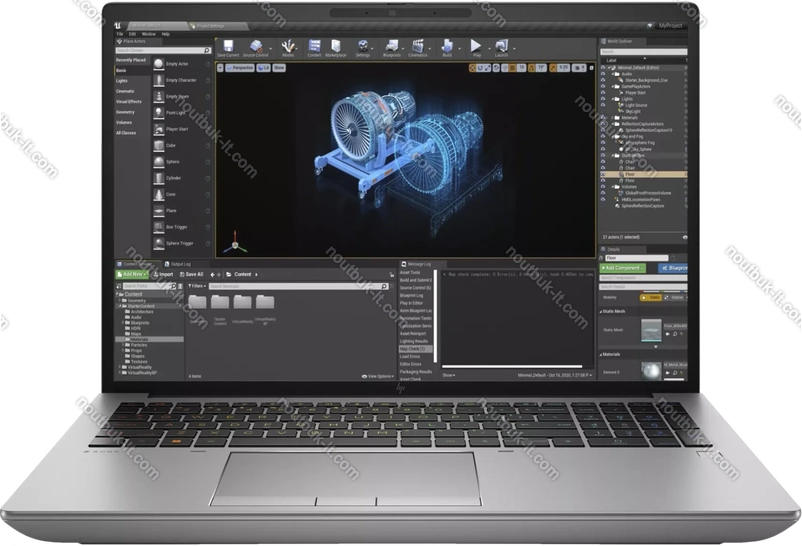Open the View Options dropdown
Viewport: 802px width, 546px height.
[x=379, y=376]
